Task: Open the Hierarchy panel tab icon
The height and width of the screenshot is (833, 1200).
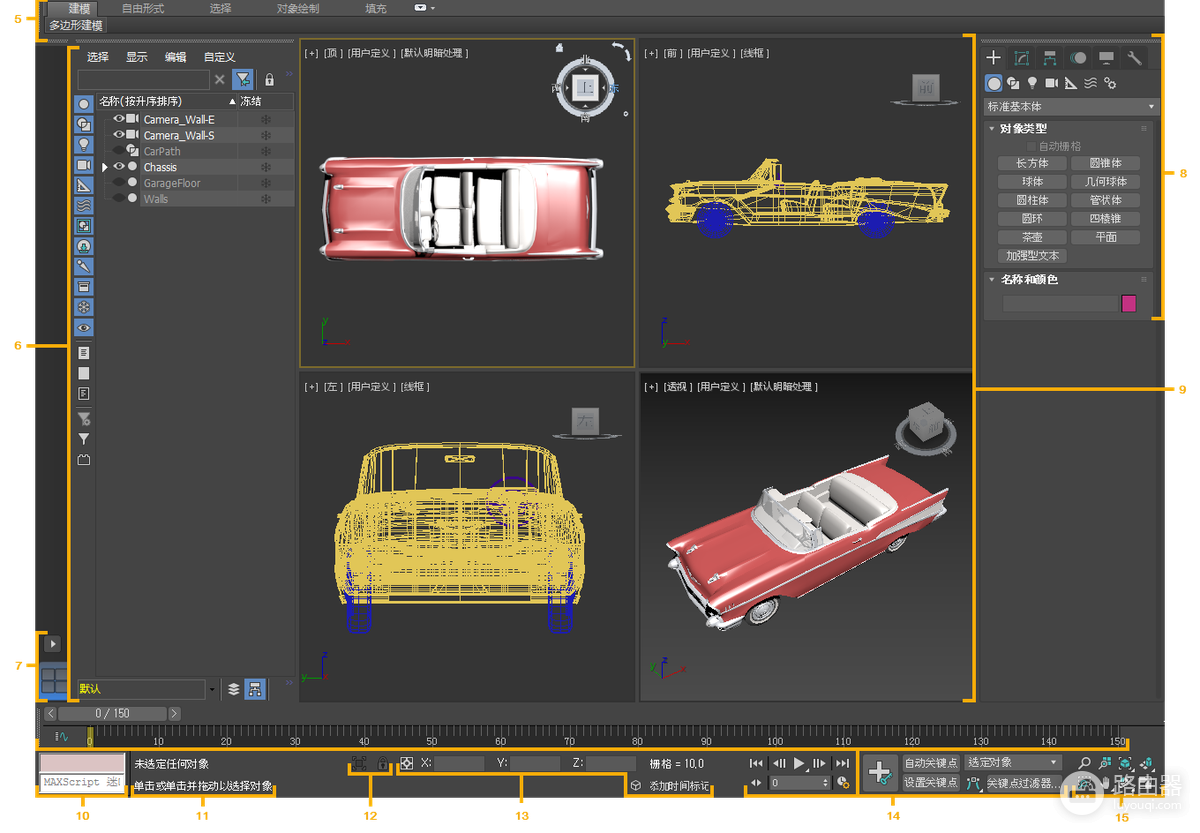Action: click(1049, 58)
